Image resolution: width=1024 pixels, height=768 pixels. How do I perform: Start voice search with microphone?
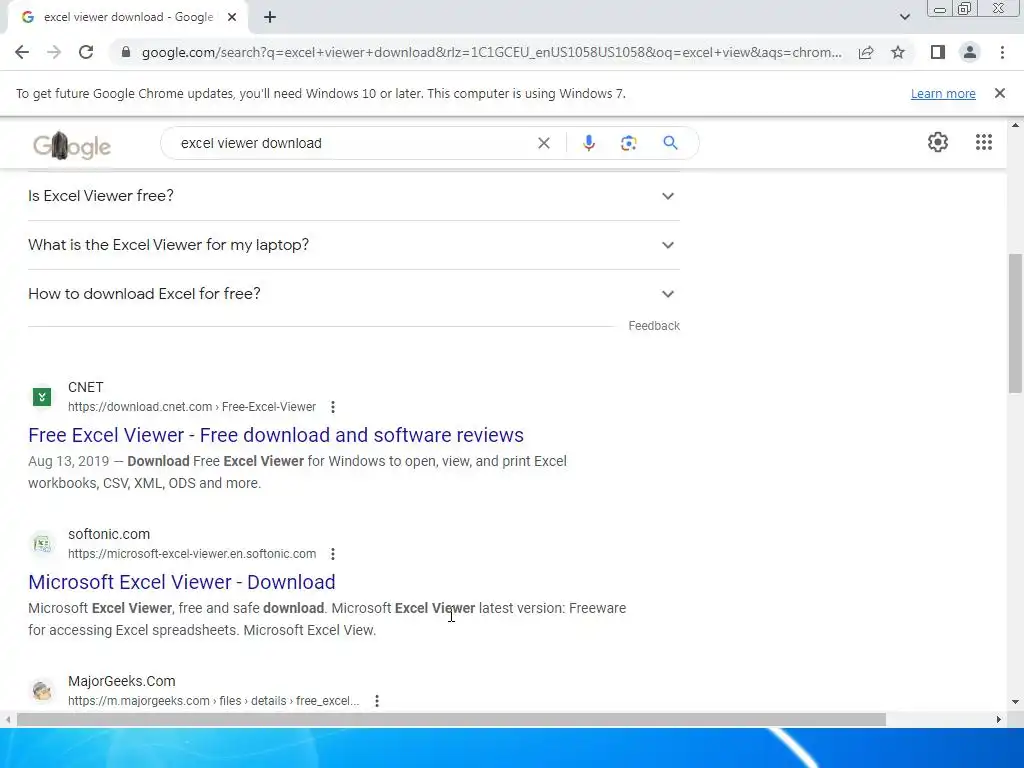[588, 143]
